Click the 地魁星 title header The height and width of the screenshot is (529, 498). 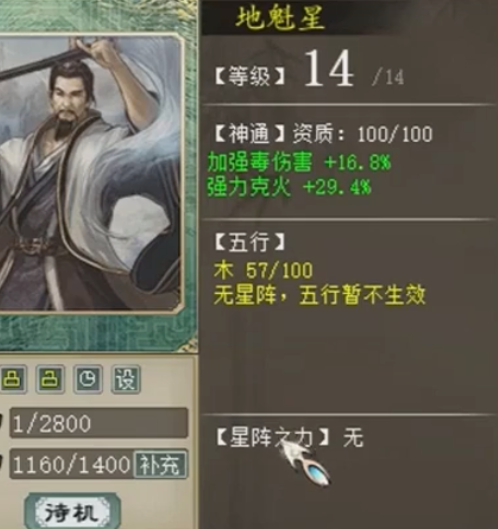click(280, 17)
